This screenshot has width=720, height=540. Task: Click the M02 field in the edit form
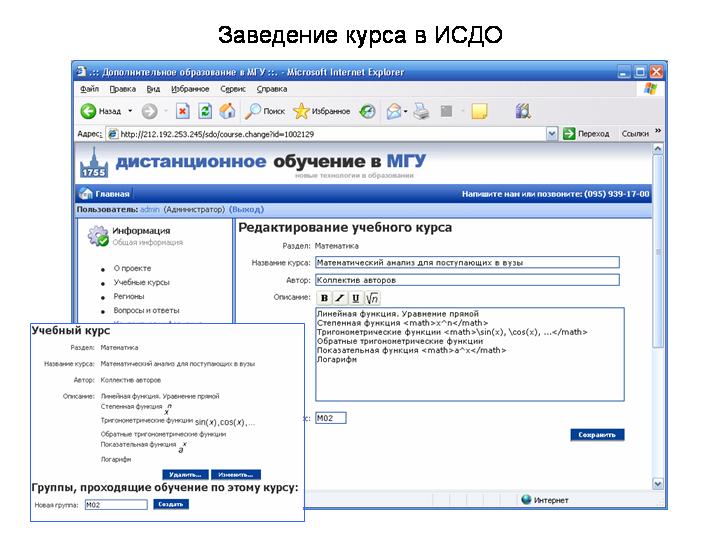[x=331, y=418]
